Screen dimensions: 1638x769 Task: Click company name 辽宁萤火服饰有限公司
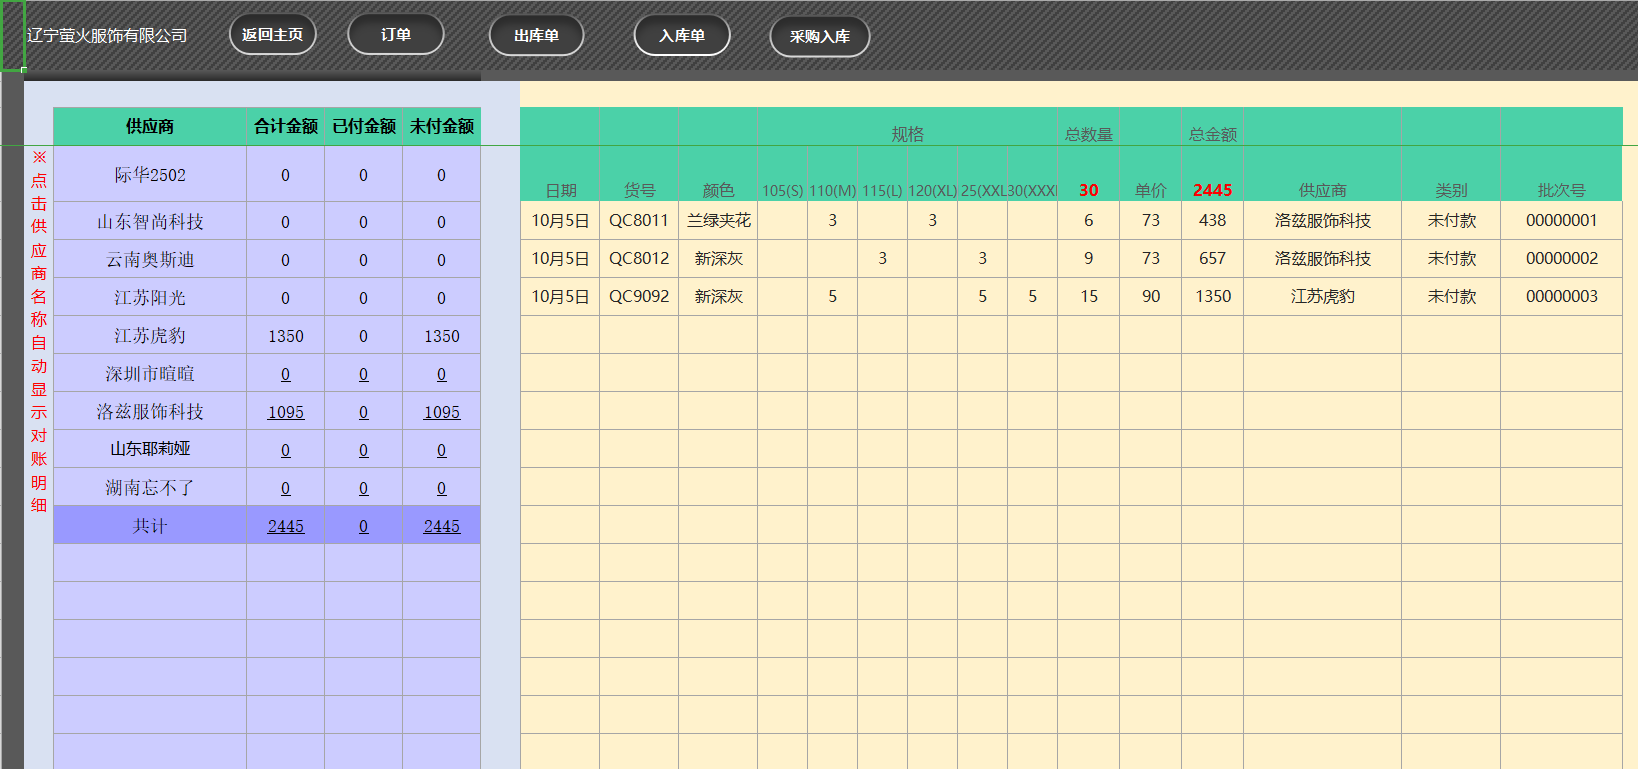pyautogui.click(x=107, y=35)
